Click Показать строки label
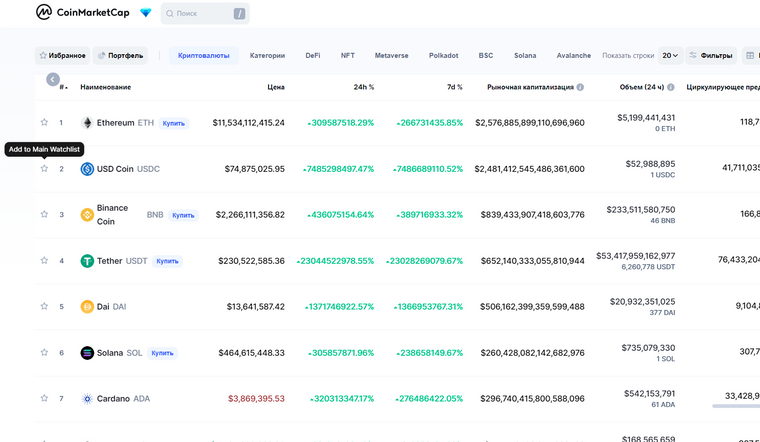The image size is (760, 442). coord(628,55)
